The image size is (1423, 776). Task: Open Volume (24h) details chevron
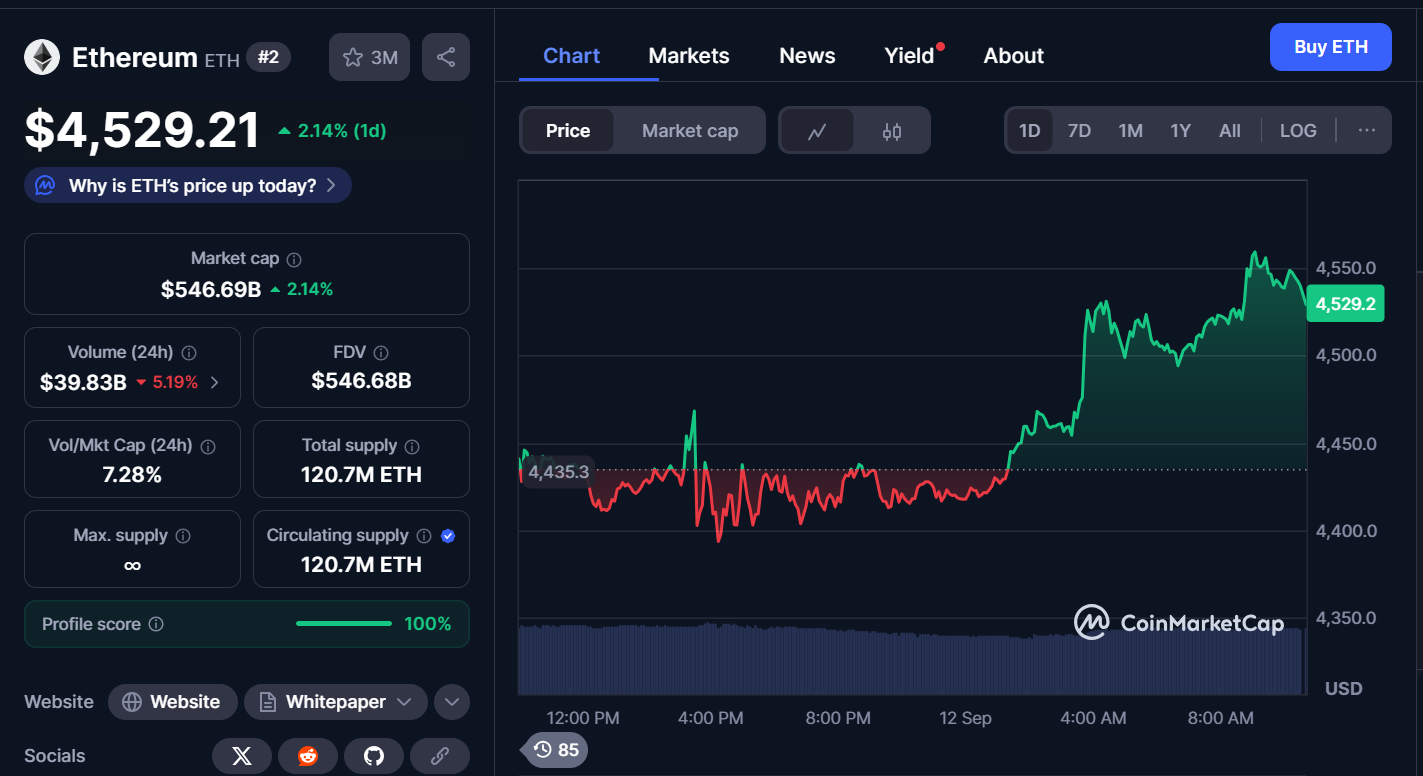(x=215, y=382)
